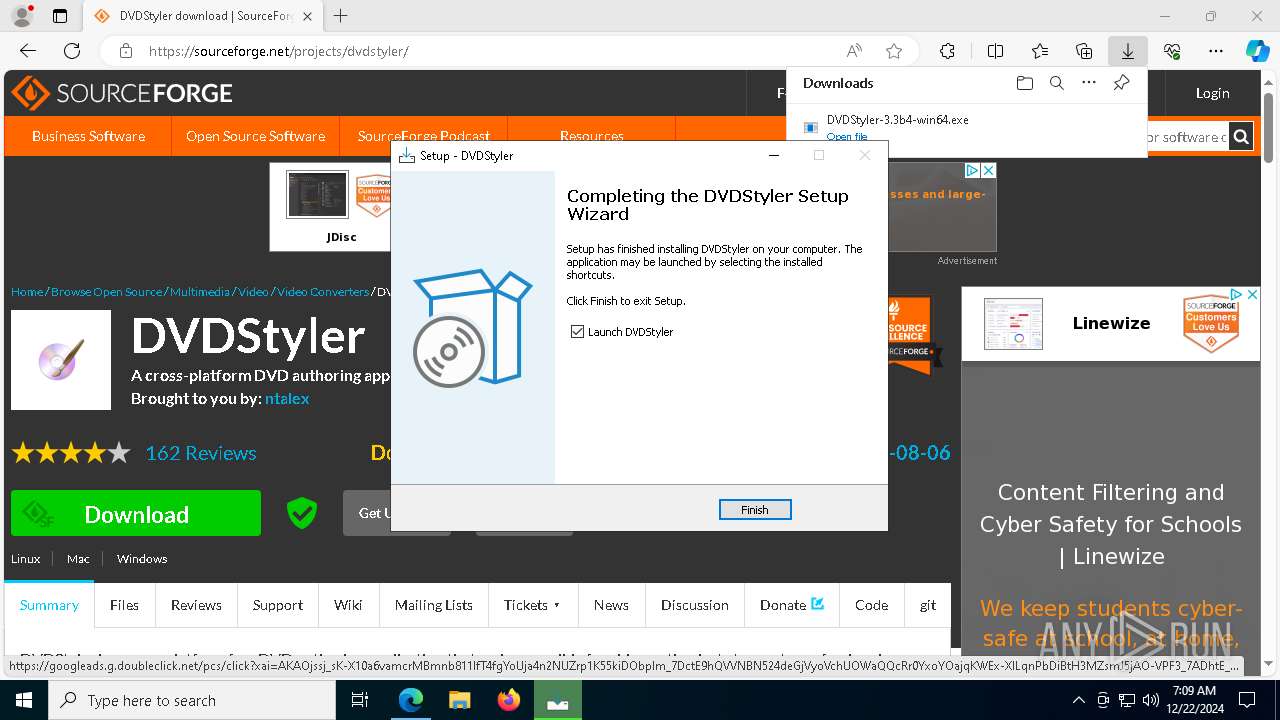This screenshot has width=1280, height=720.
Task: Open Open Source Software menu
Action: [255, 136]
